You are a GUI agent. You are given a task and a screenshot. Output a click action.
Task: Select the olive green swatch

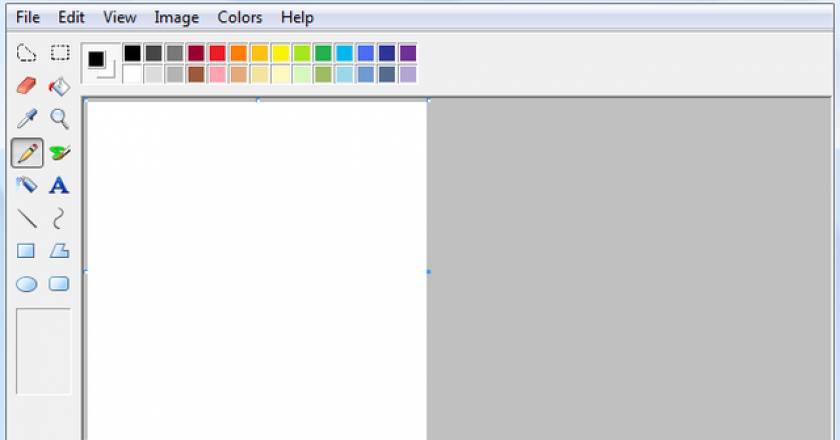point(323,74)
